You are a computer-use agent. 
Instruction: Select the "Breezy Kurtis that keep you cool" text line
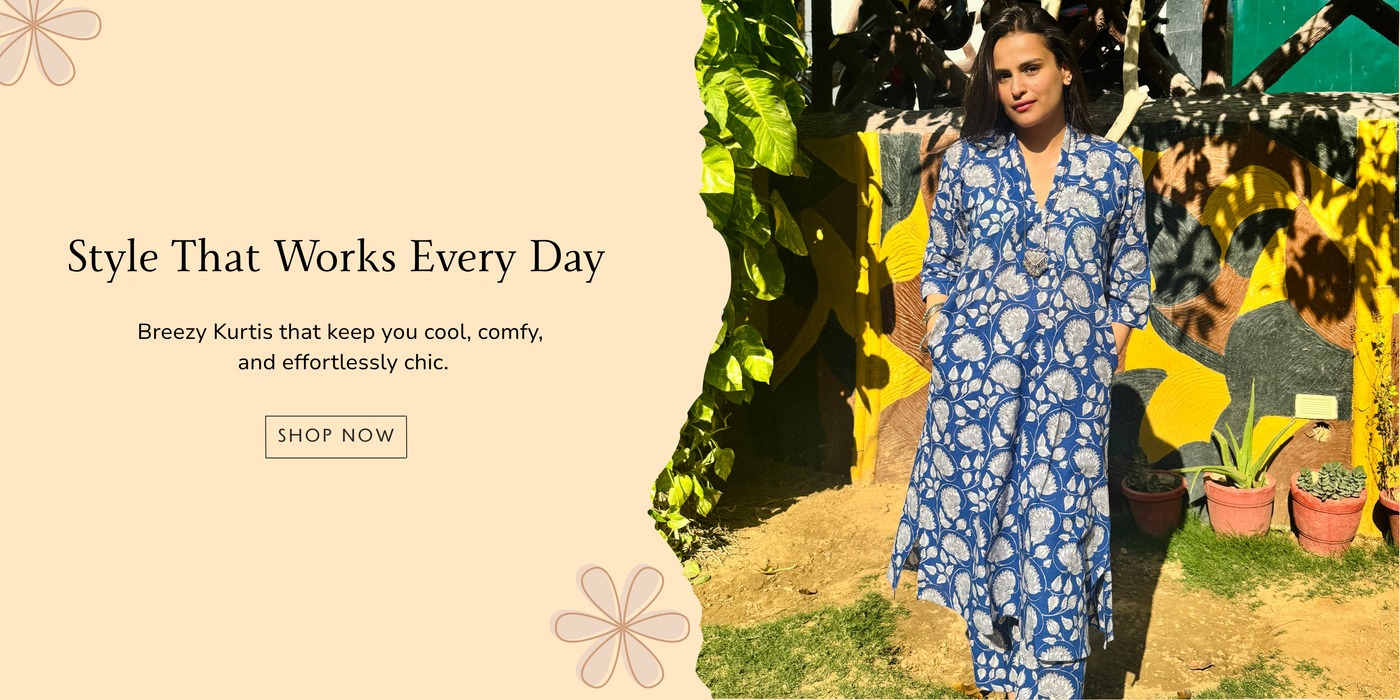[340, 332]
